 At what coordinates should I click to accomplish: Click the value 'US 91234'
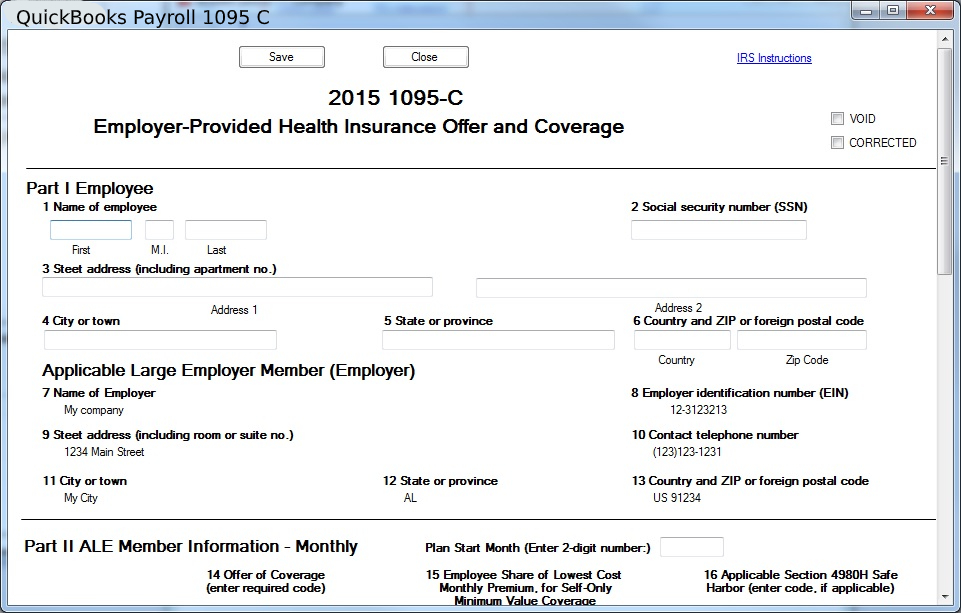[x=677, y=498]
